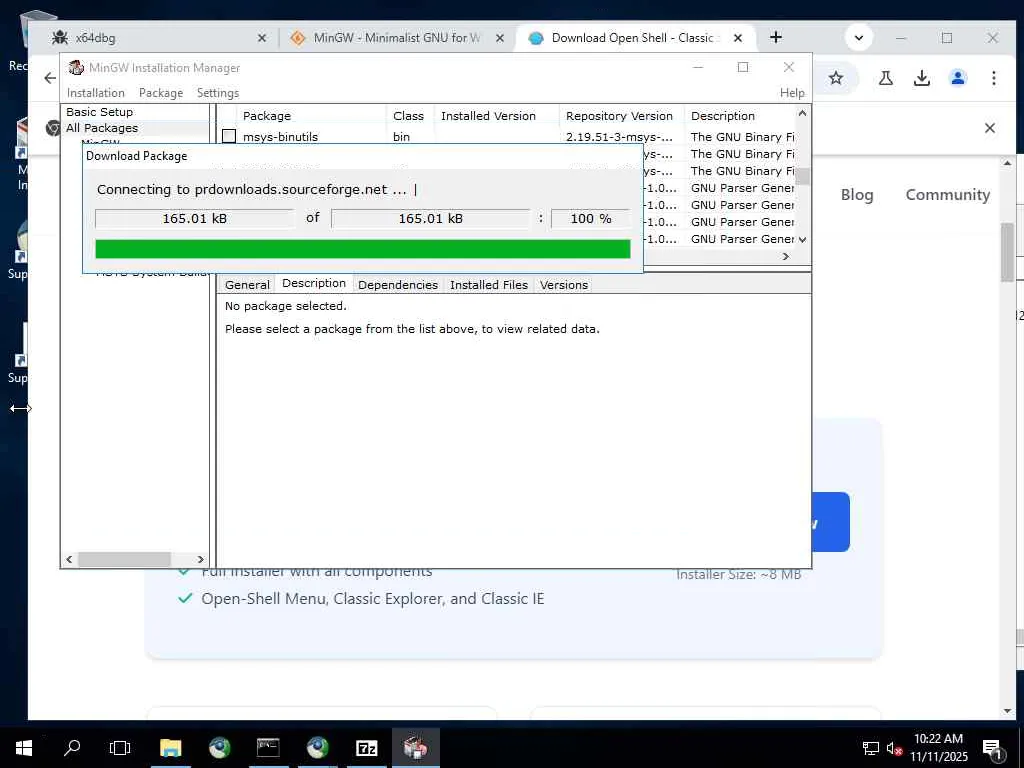Click the package list scroll-up arrow

[803, 113]
